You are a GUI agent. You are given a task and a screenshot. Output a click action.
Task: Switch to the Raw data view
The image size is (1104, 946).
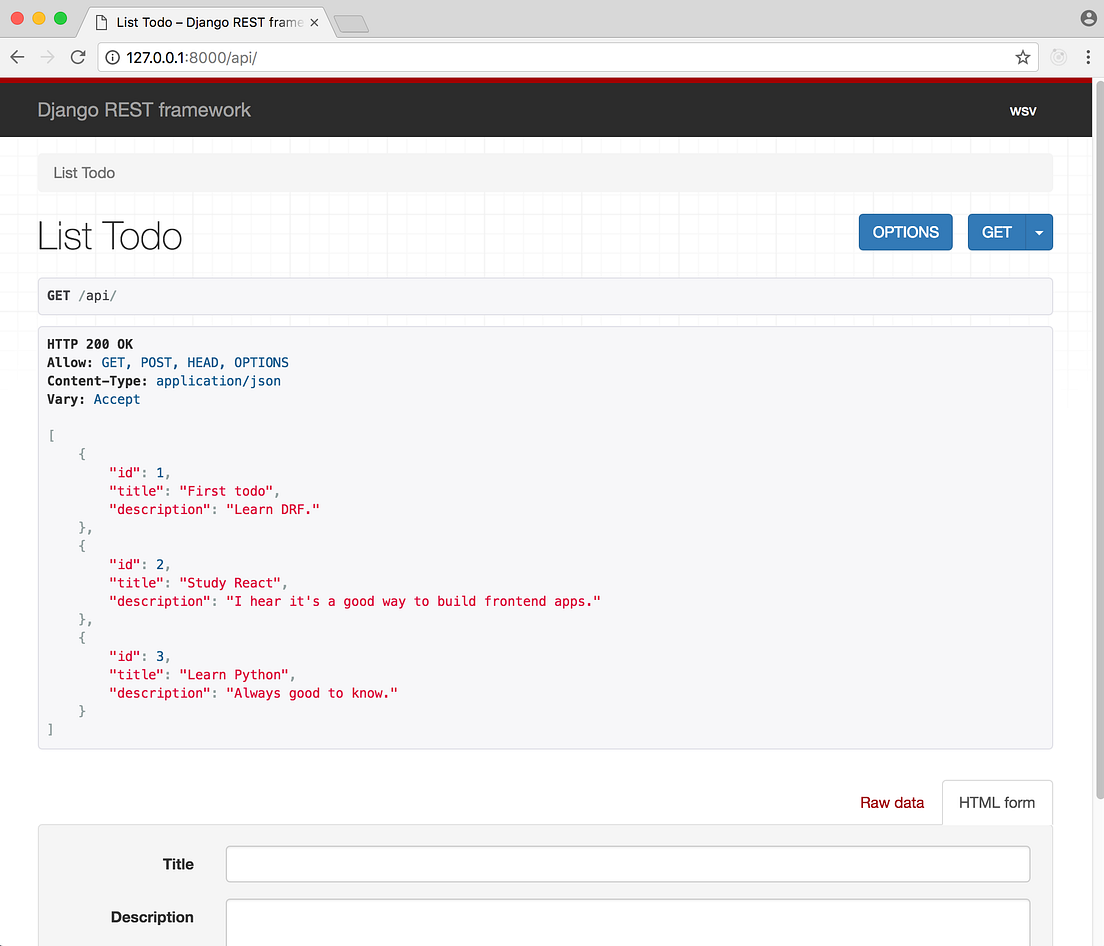pos(891,803)
